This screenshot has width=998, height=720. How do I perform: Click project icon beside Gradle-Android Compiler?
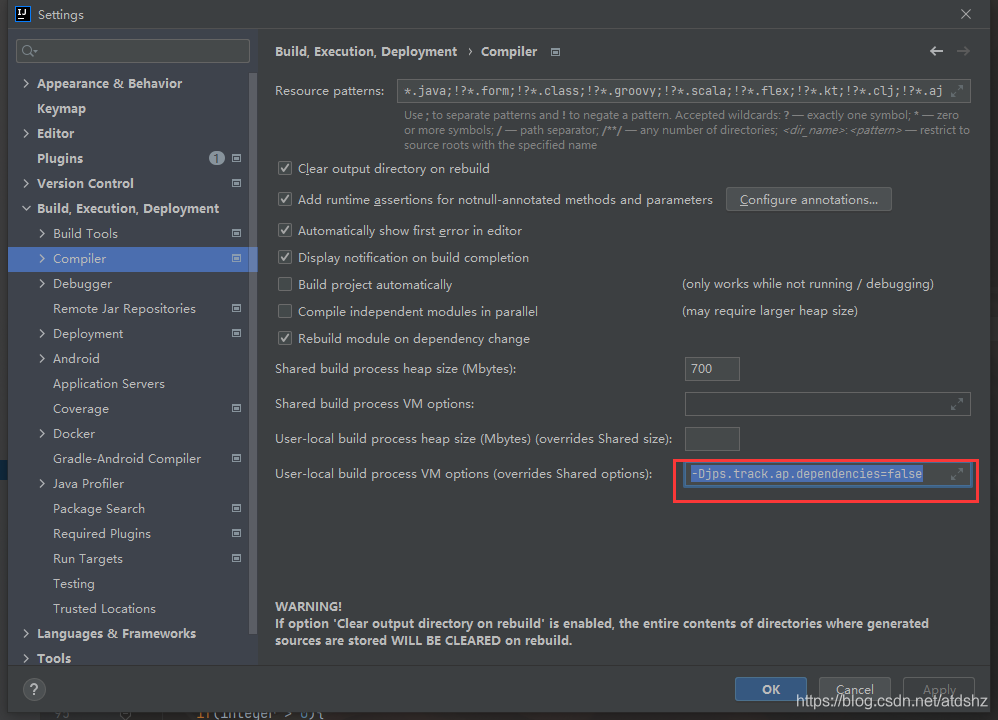coord(236,458)
